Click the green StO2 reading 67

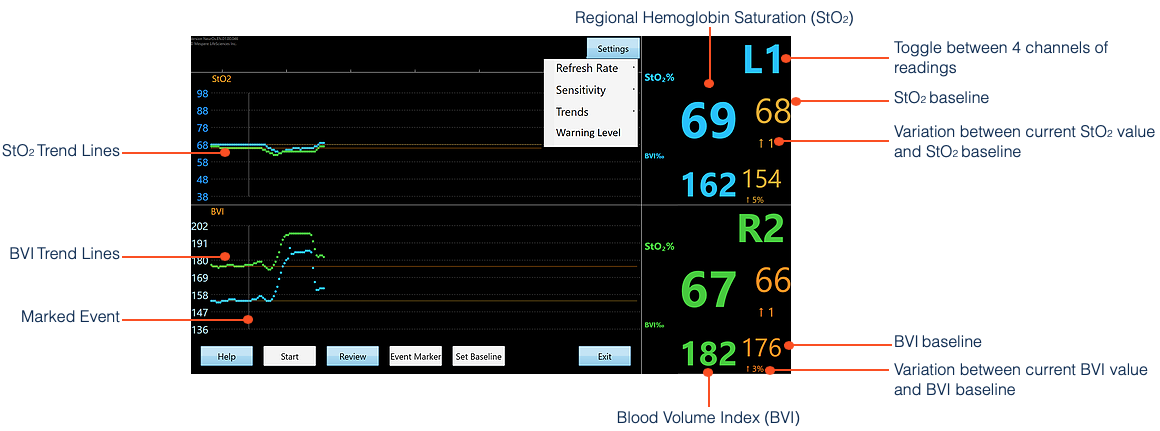708,291
